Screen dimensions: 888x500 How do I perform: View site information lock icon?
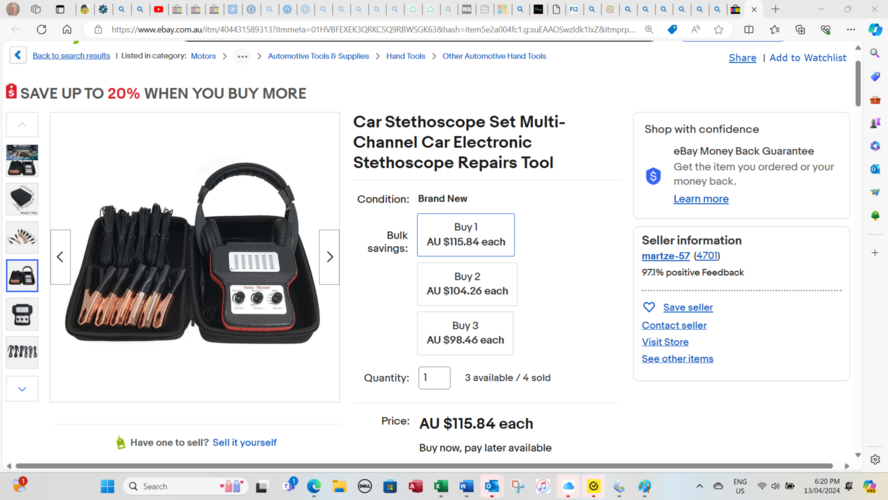98,29
